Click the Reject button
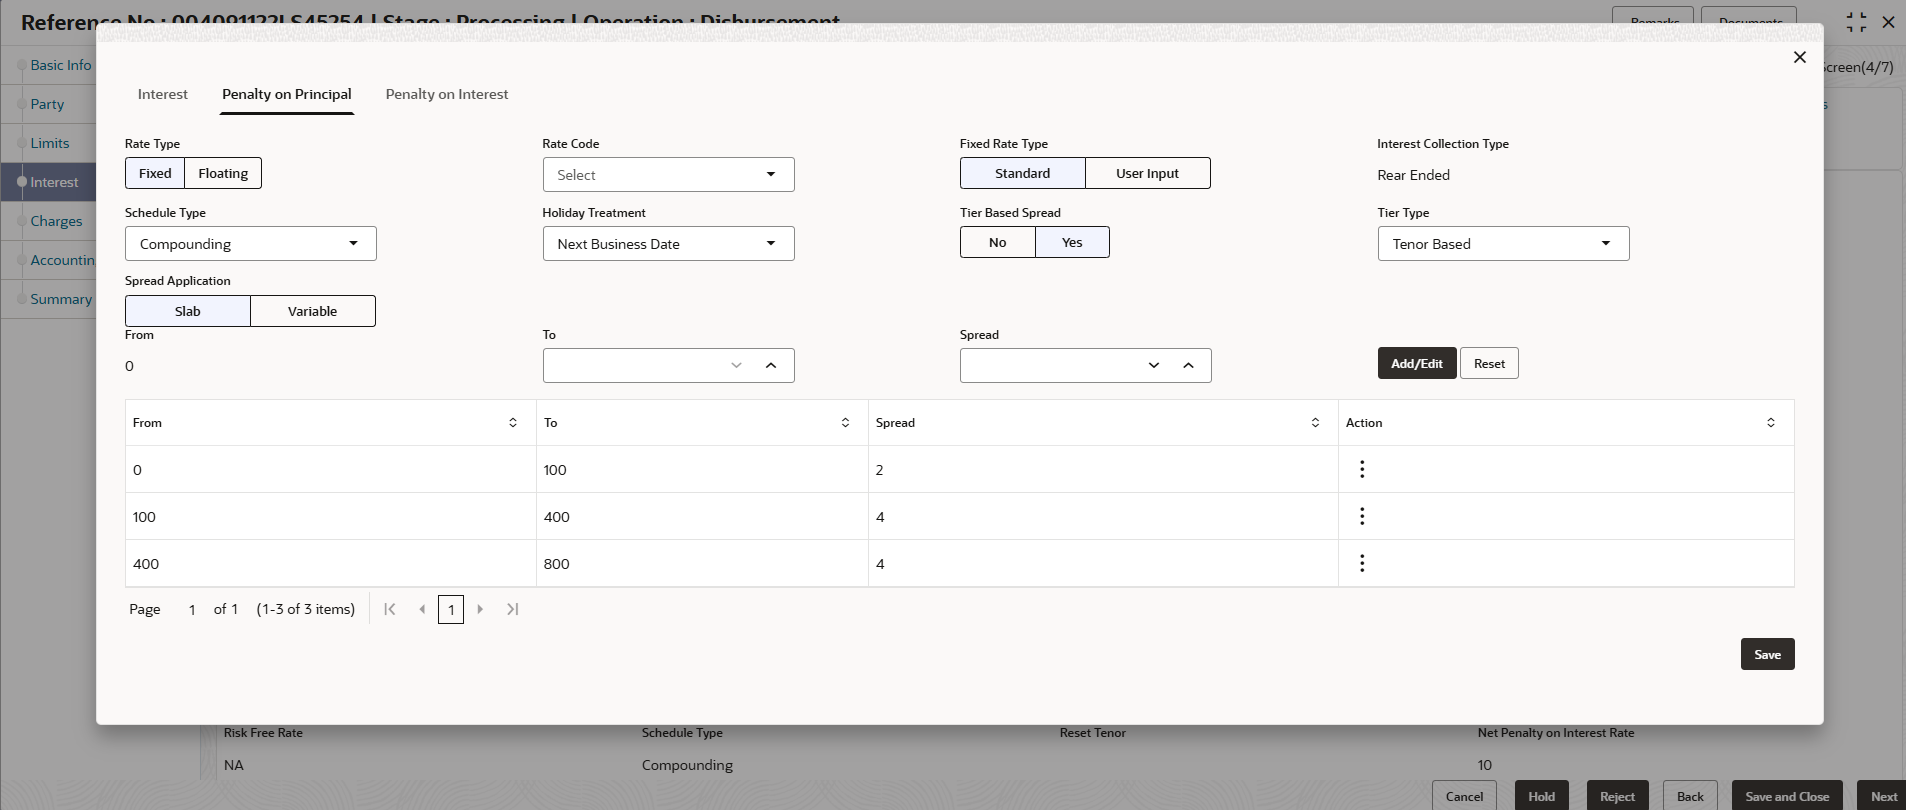This screenshot has width=1906, height=810. [1617, 796]
